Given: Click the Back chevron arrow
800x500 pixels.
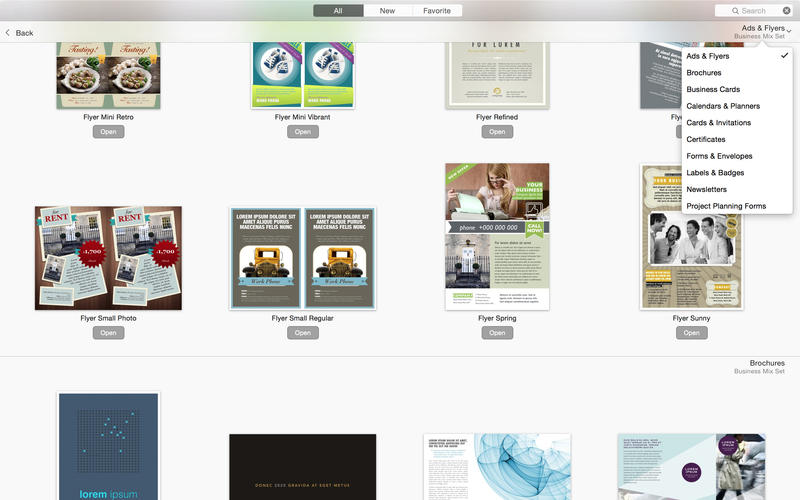Looking at the screenshot, I should (x=8, y=33).
